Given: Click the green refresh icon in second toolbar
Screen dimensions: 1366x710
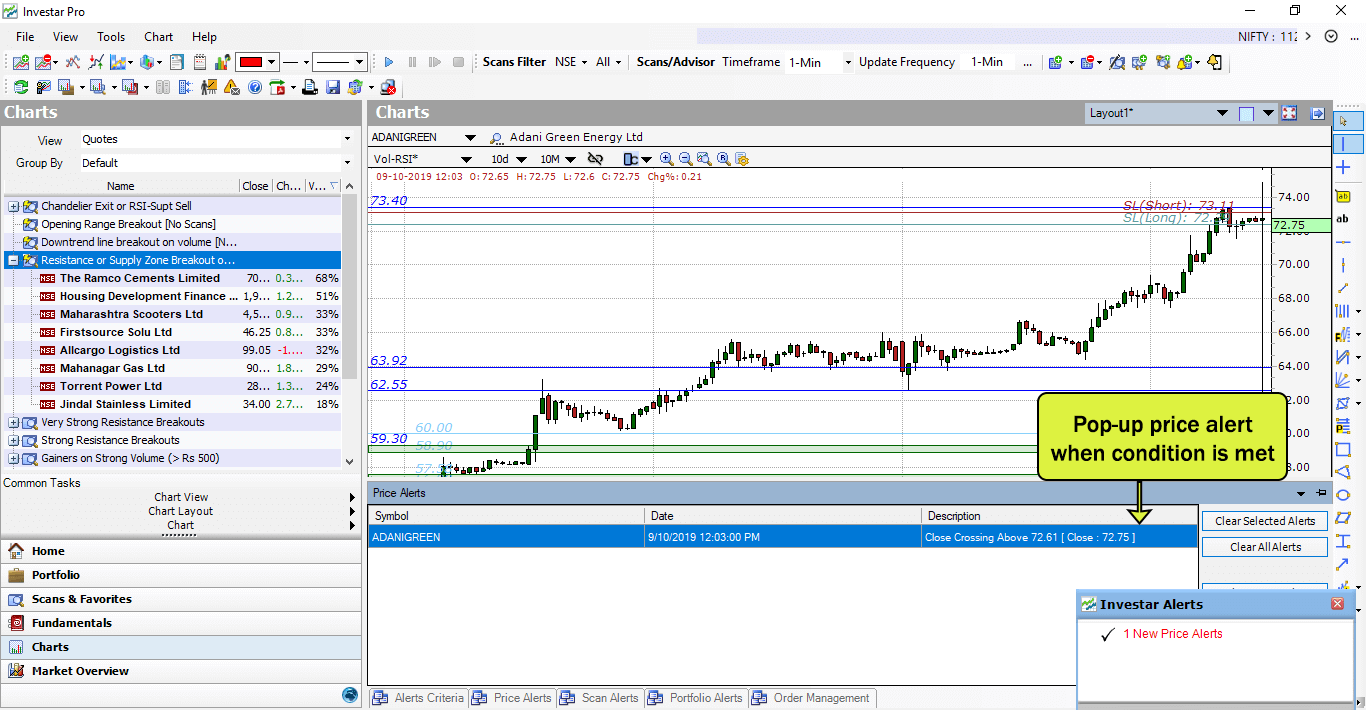Looking at the screenshot, I should pos(20,88).
